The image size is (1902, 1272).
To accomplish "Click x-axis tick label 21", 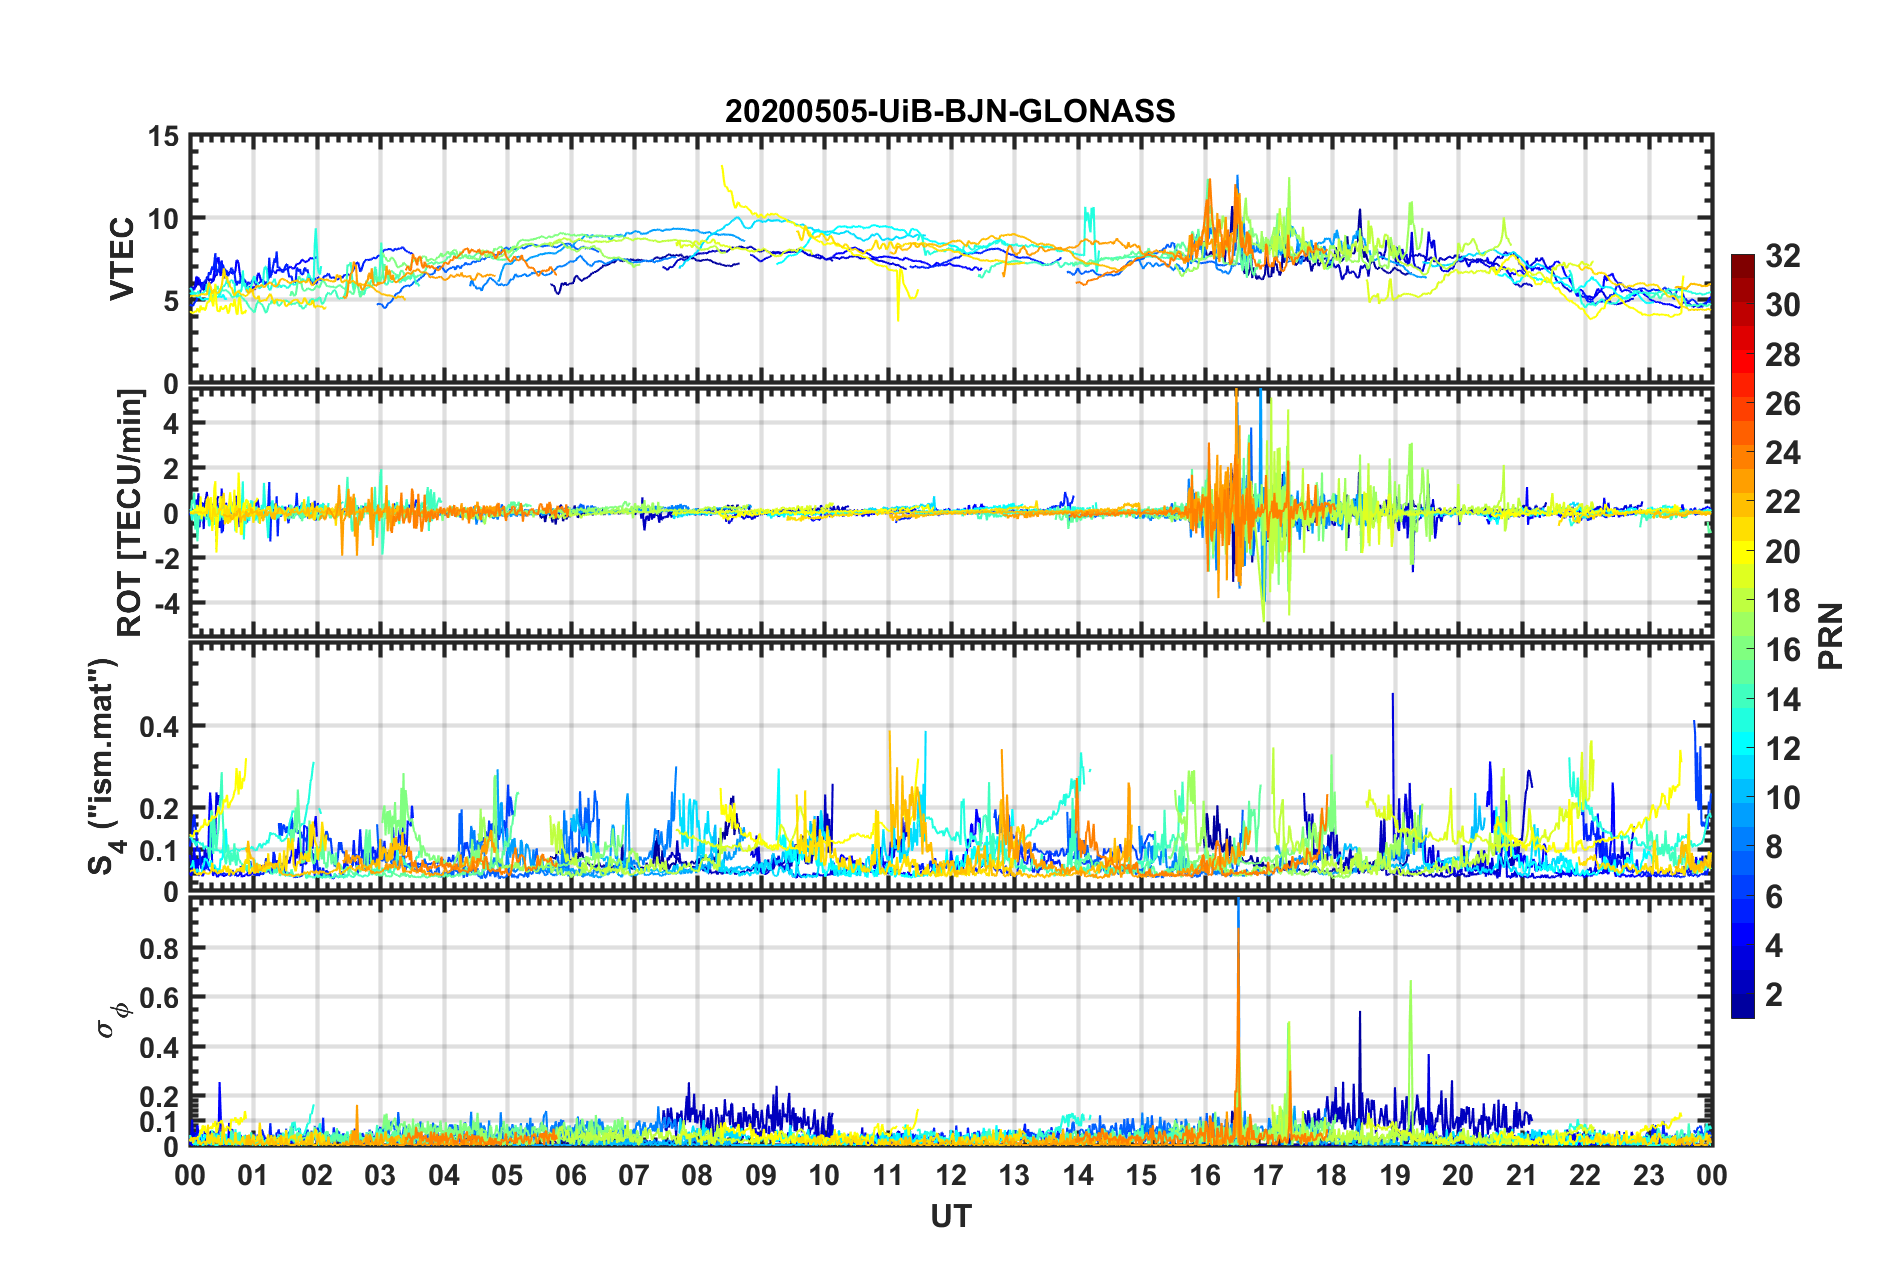I will pos(1522,1175).
